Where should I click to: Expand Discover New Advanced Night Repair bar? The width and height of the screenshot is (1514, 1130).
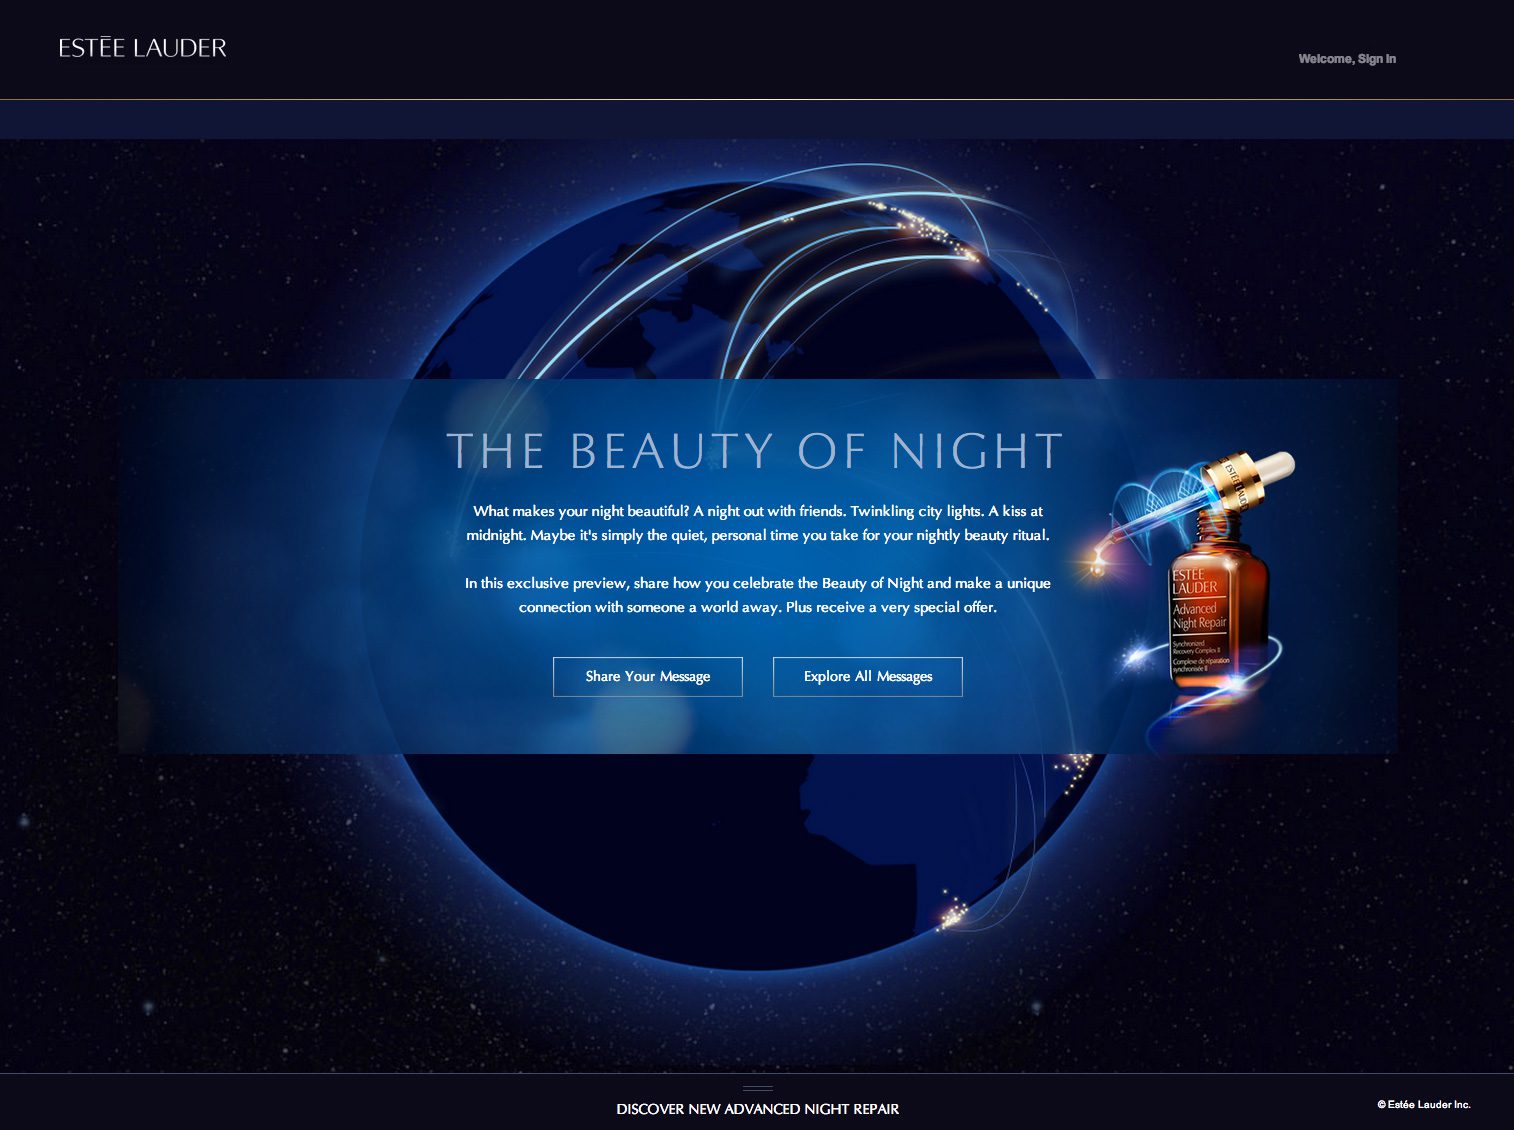pyautogui.click(x=757, y=1108)
